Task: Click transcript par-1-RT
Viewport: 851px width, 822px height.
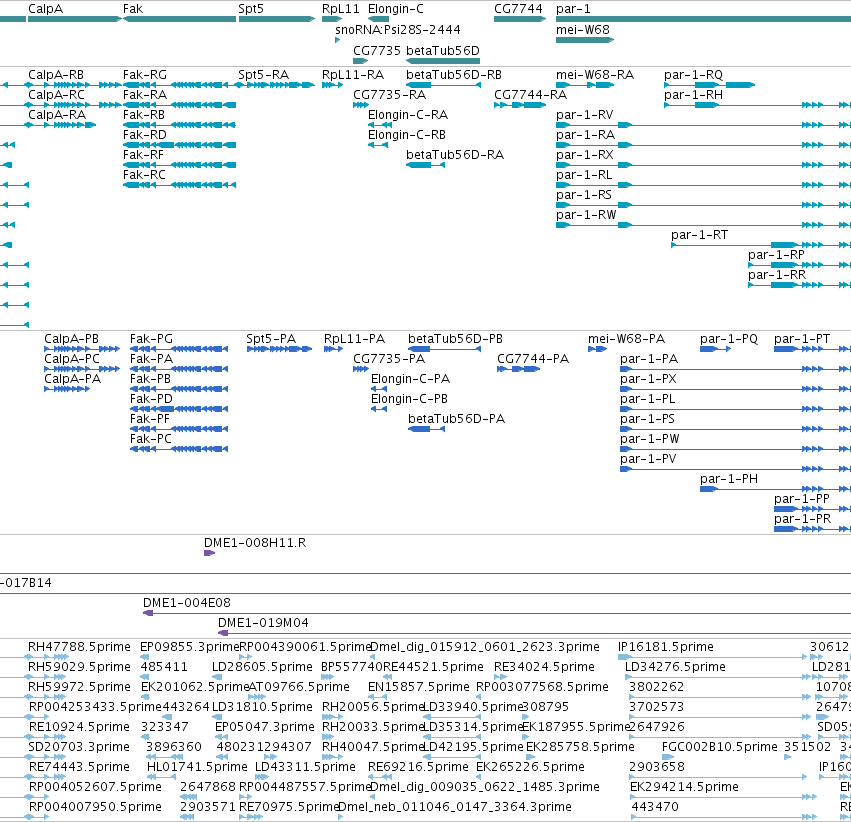Action: pos(761,245)
